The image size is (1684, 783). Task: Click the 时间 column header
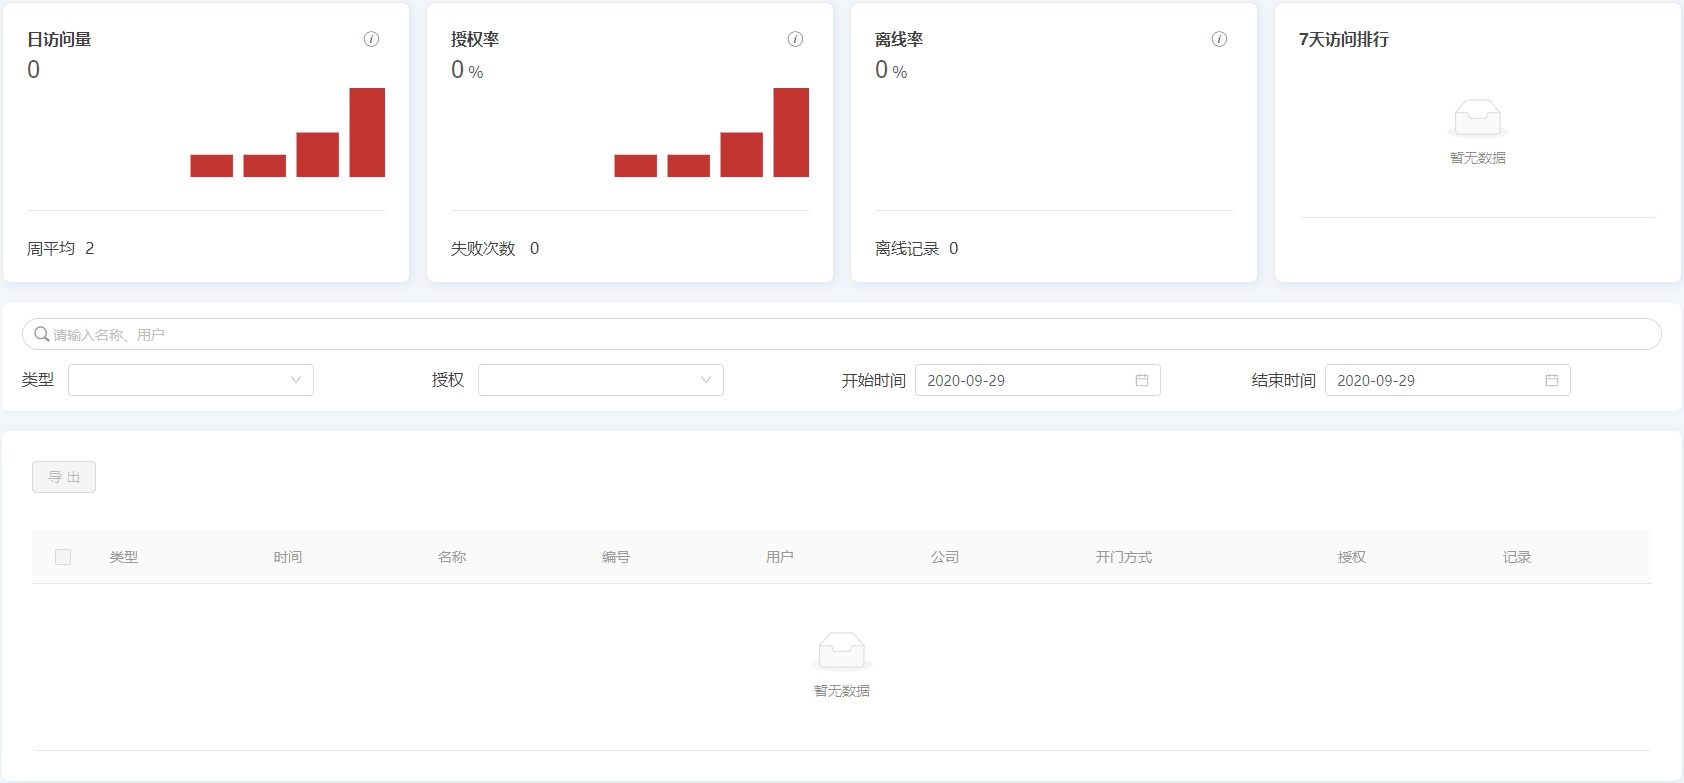point(288,557)
